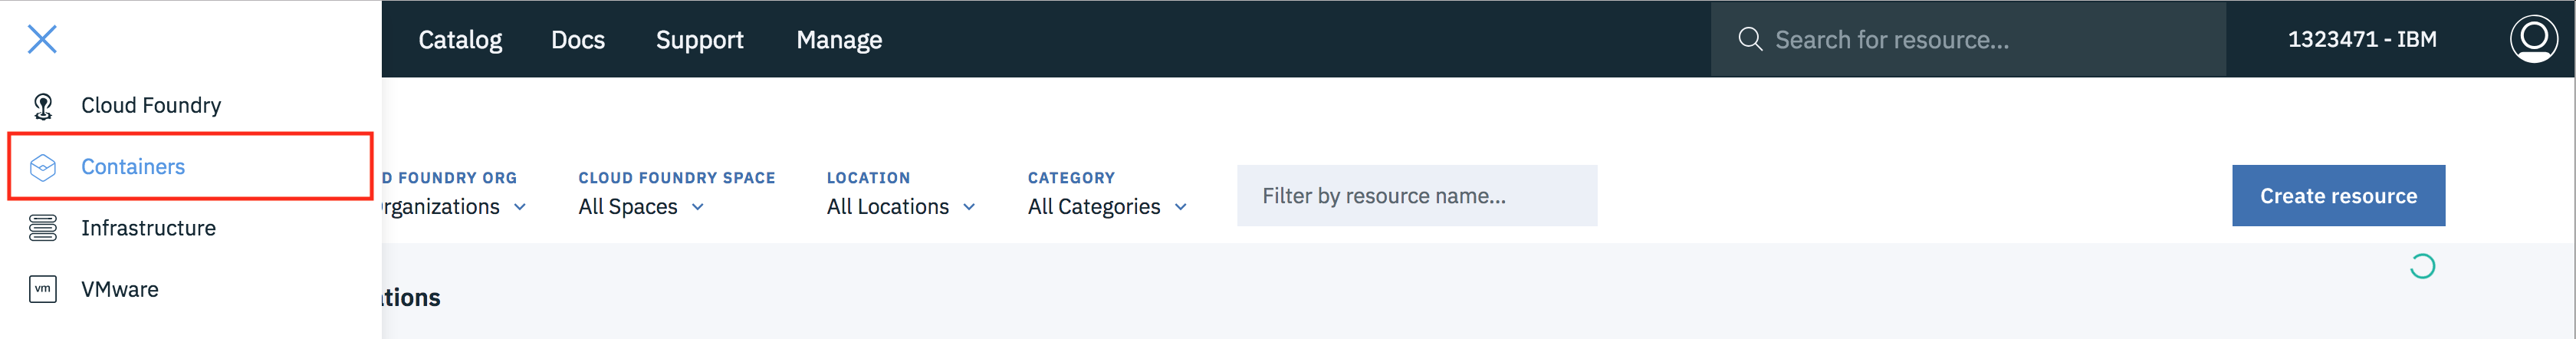Viewport: 2576px width, 339px height.
Task: Click the VMware icon
Action: tap(43, 289)
